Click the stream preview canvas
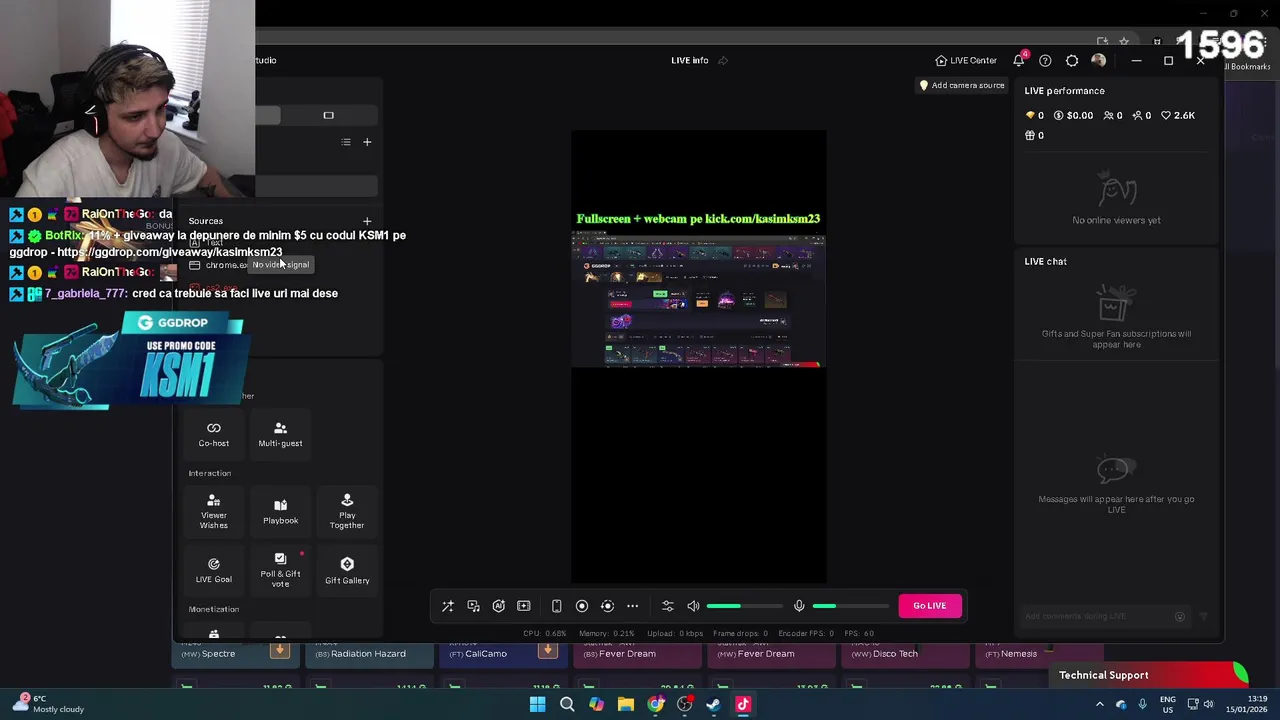Image resolution: width=1280 pixels, height=720 pixels. [x=698, y=356]
